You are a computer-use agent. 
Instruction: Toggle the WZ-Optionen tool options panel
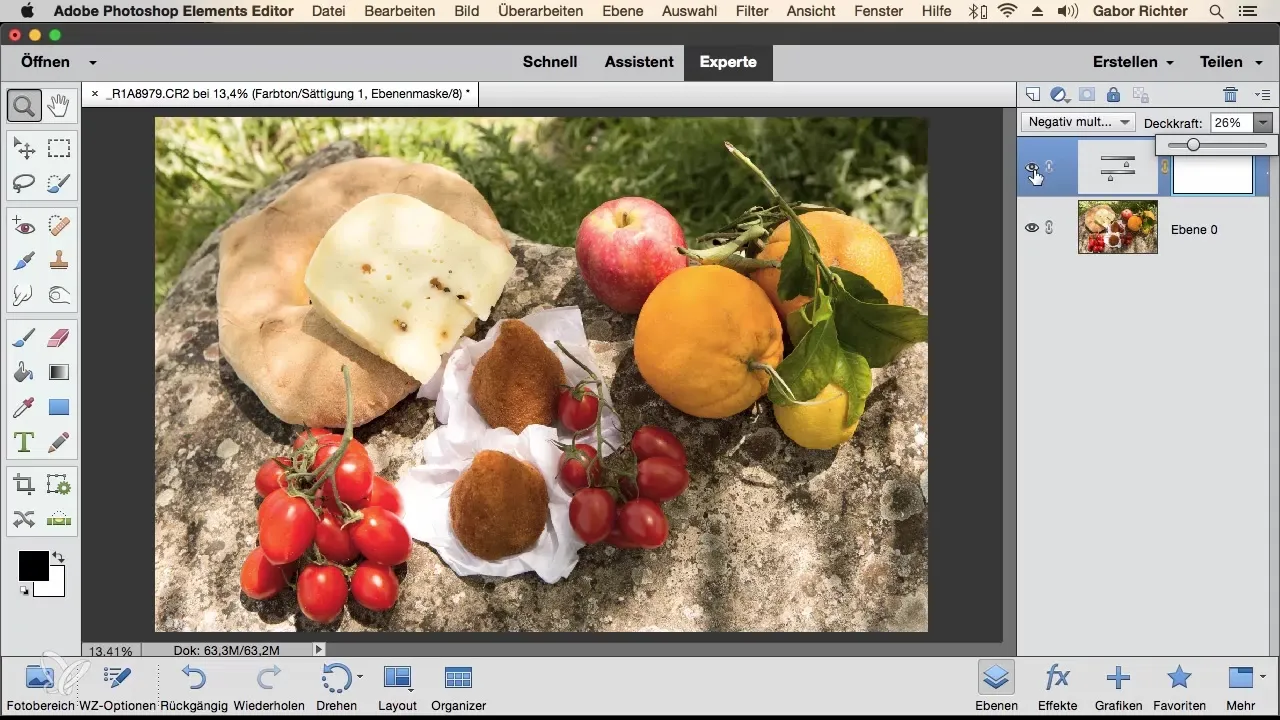116,687
